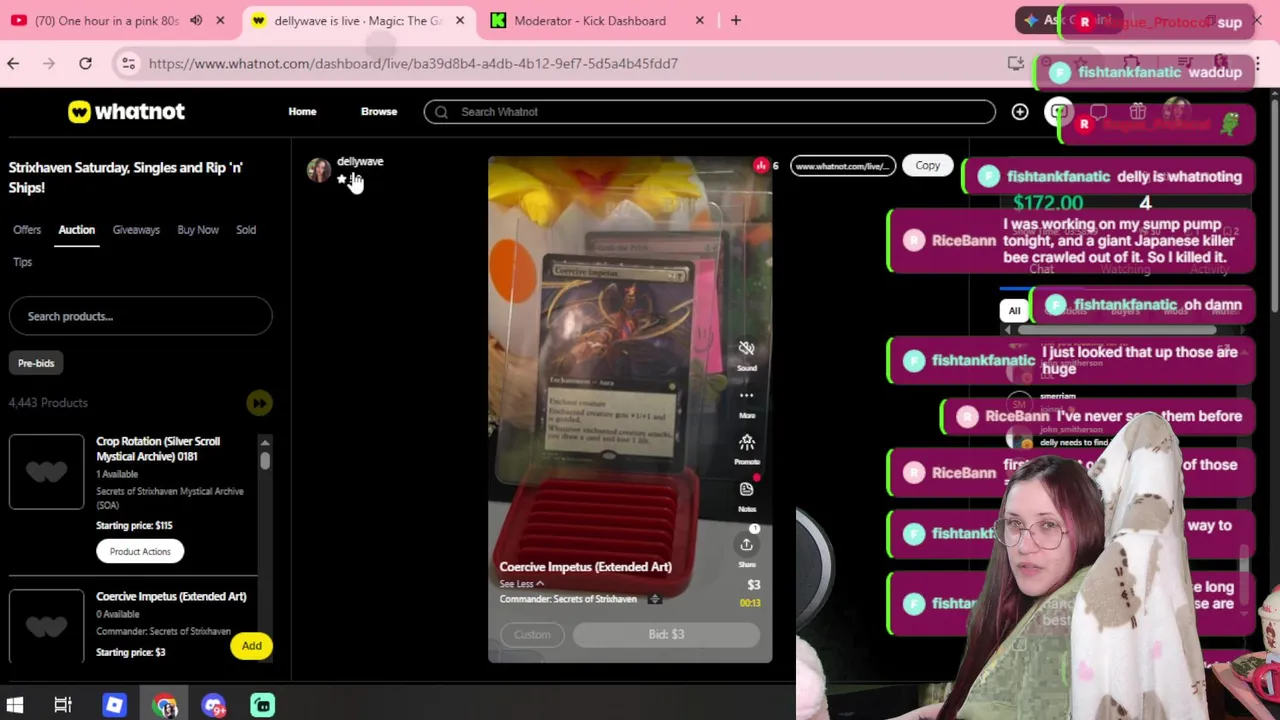
Task: Click the whatnot.com/live URL field
Action: 843,166
